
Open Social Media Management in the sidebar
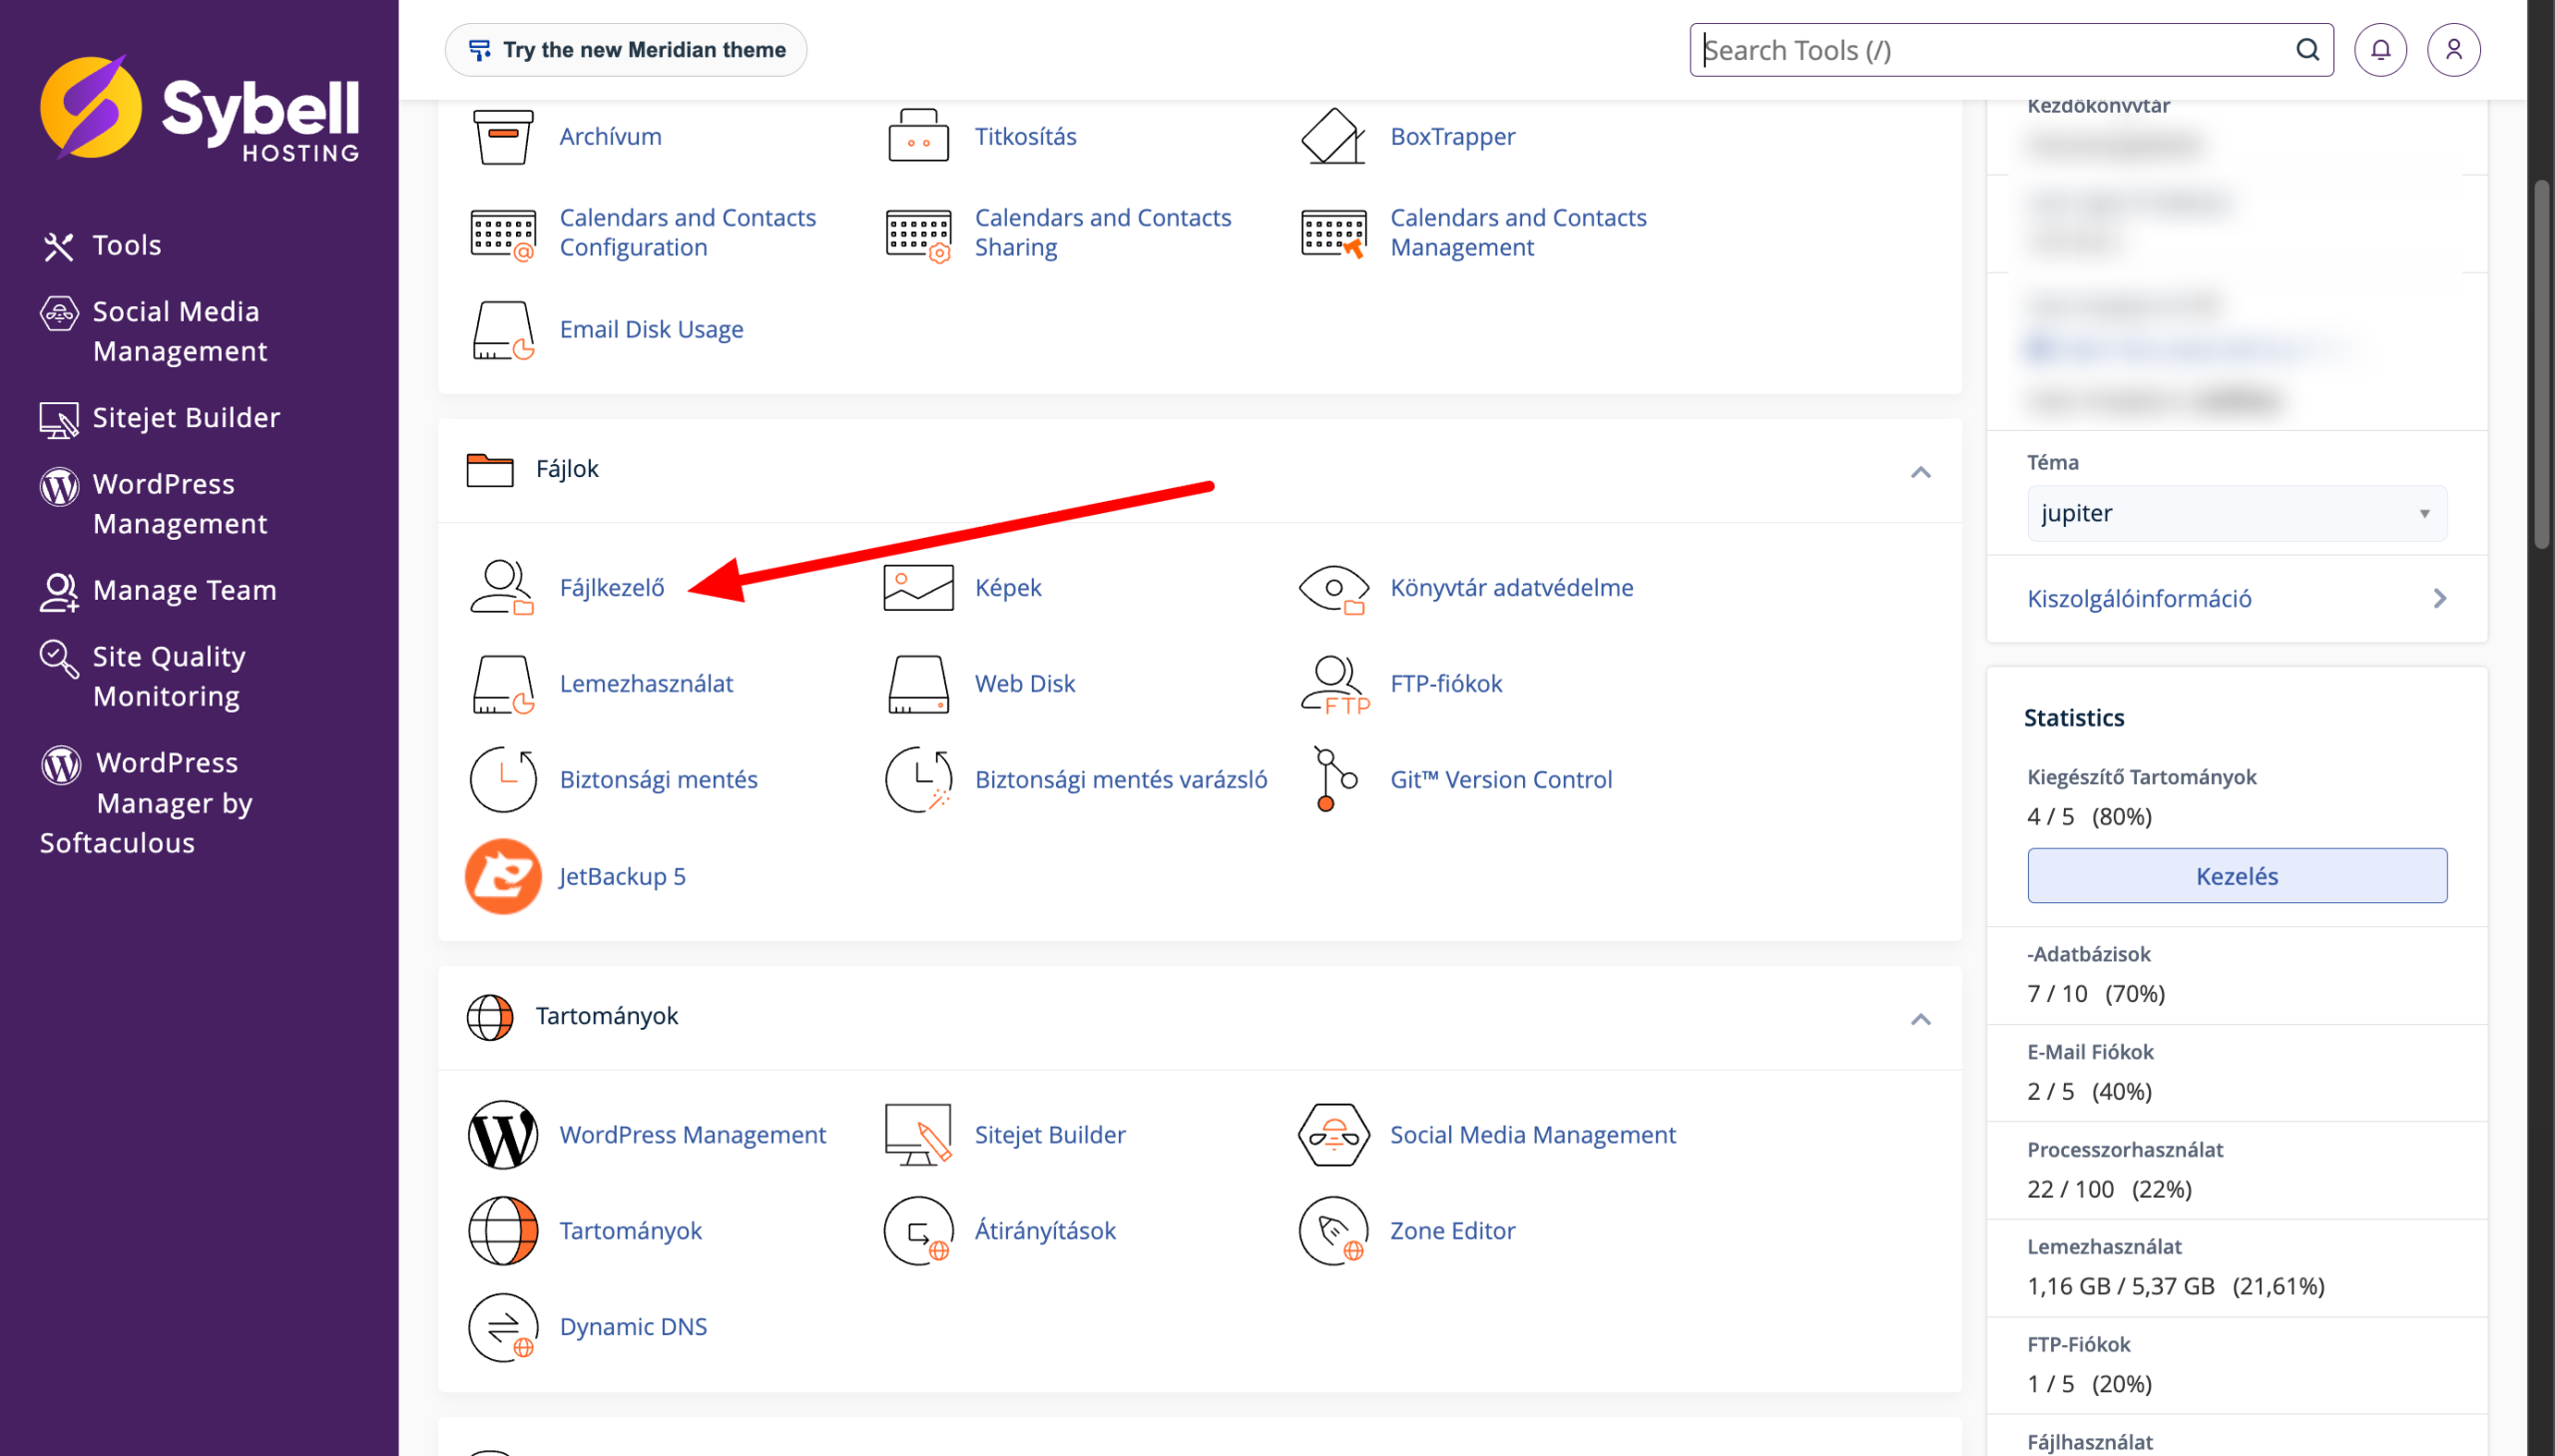154,332
